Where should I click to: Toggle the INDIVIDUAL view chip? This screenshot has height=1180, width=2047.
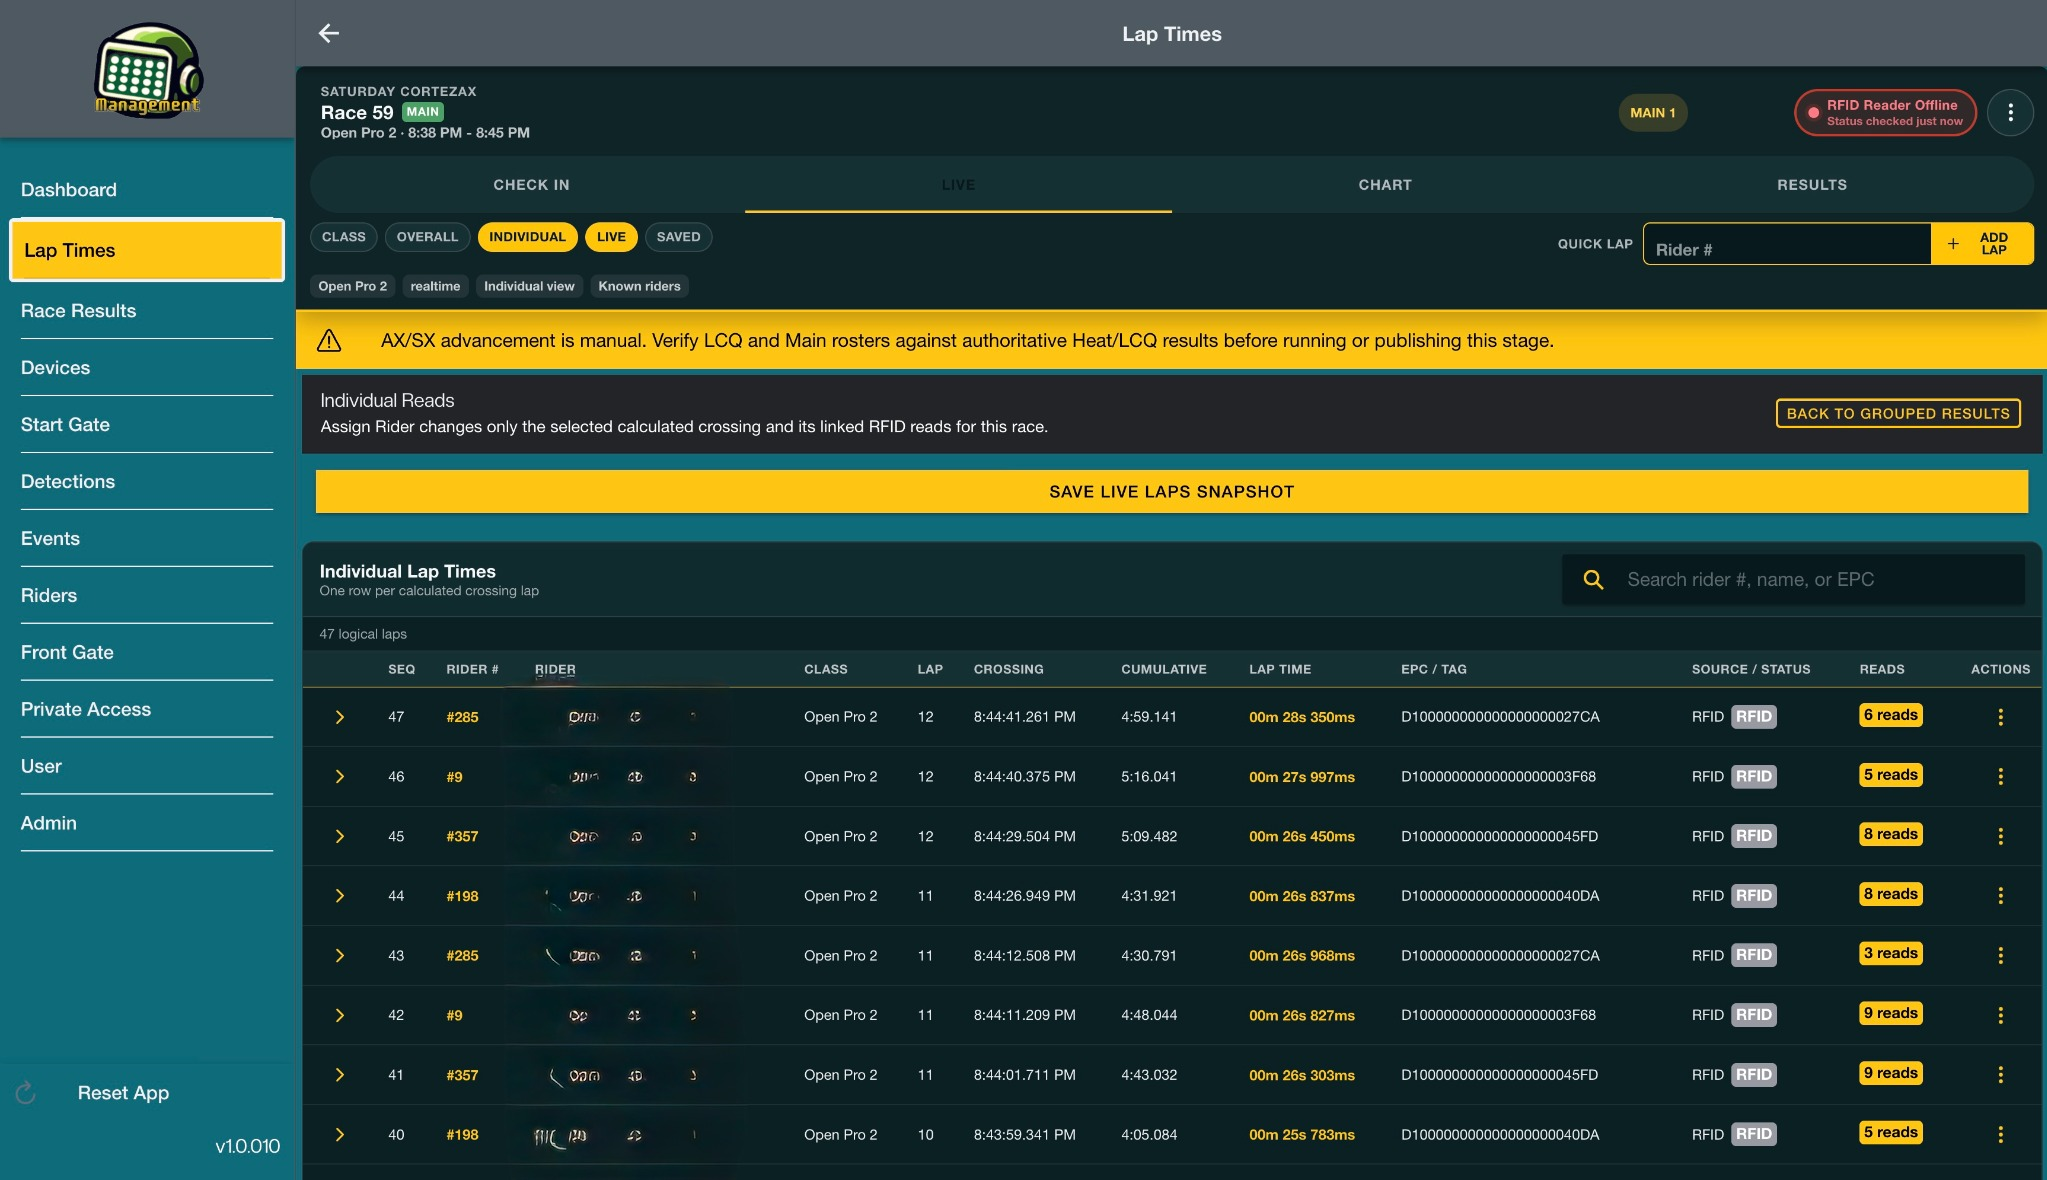click(x=527, y=237)
